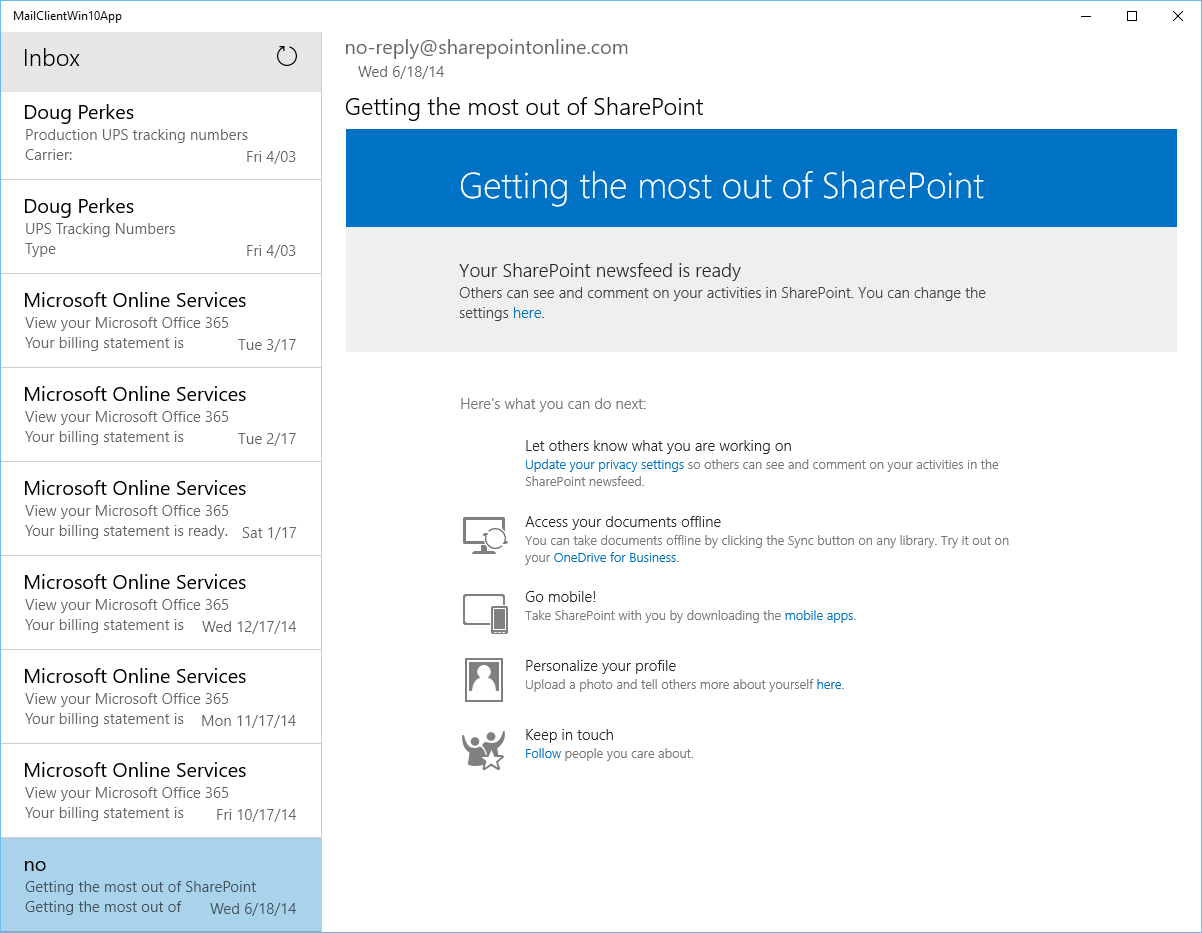Click the Access documents offline sync icon

click(x=485, y=535)
